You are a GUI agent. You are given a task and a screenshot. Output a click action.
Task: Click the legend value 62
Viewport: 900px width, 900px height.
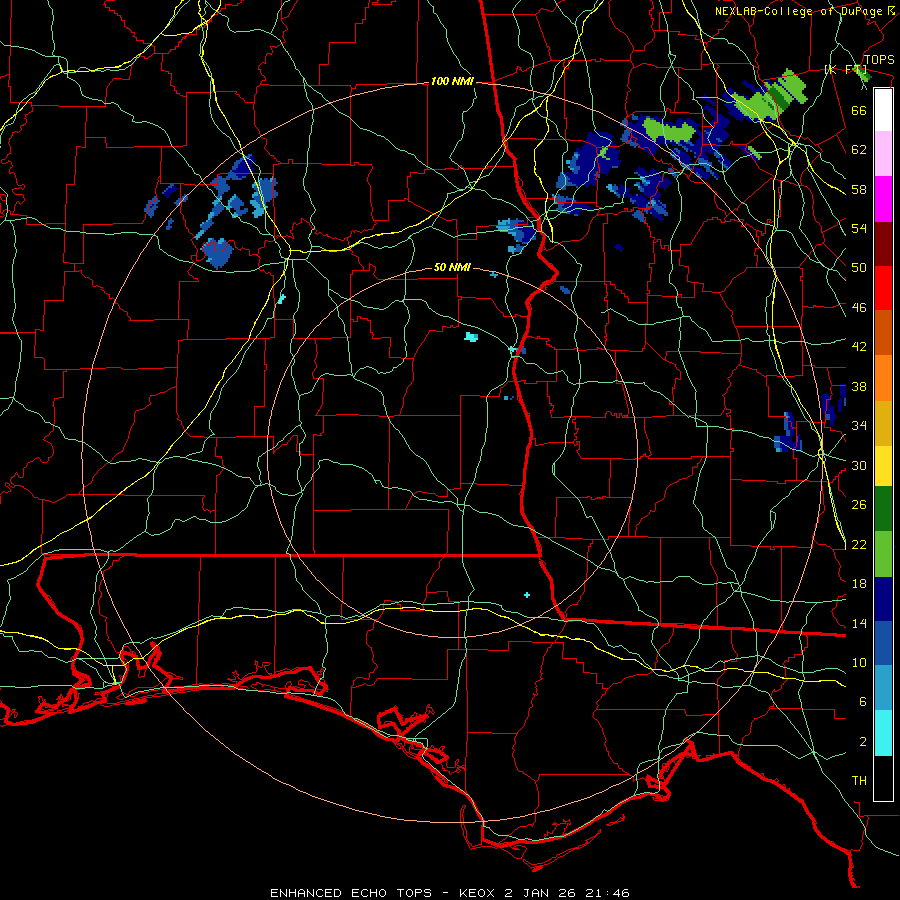click(x=859, y=150)
